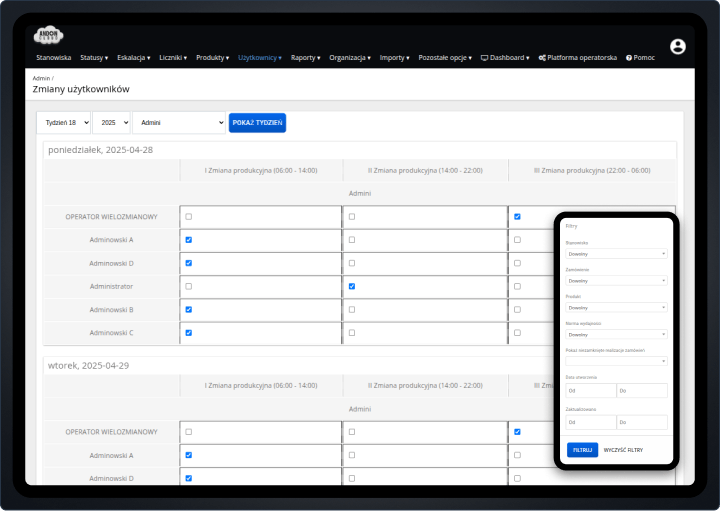Open the Użytkownicy menu
Image resolution: width=720 pixels, height=511 pixels.
pyautogui.click(x=261, y=58)
